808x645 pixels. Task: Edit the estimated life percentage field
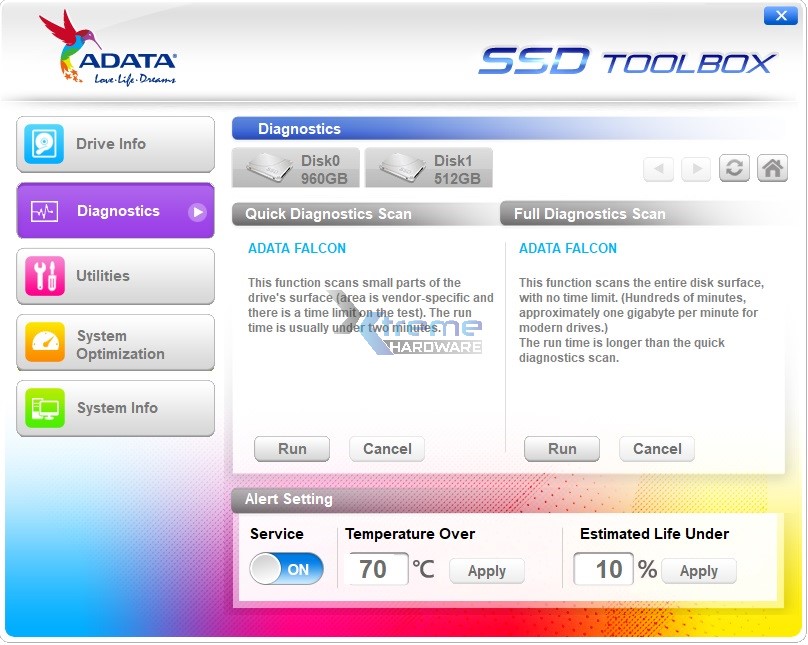point(604,568)
